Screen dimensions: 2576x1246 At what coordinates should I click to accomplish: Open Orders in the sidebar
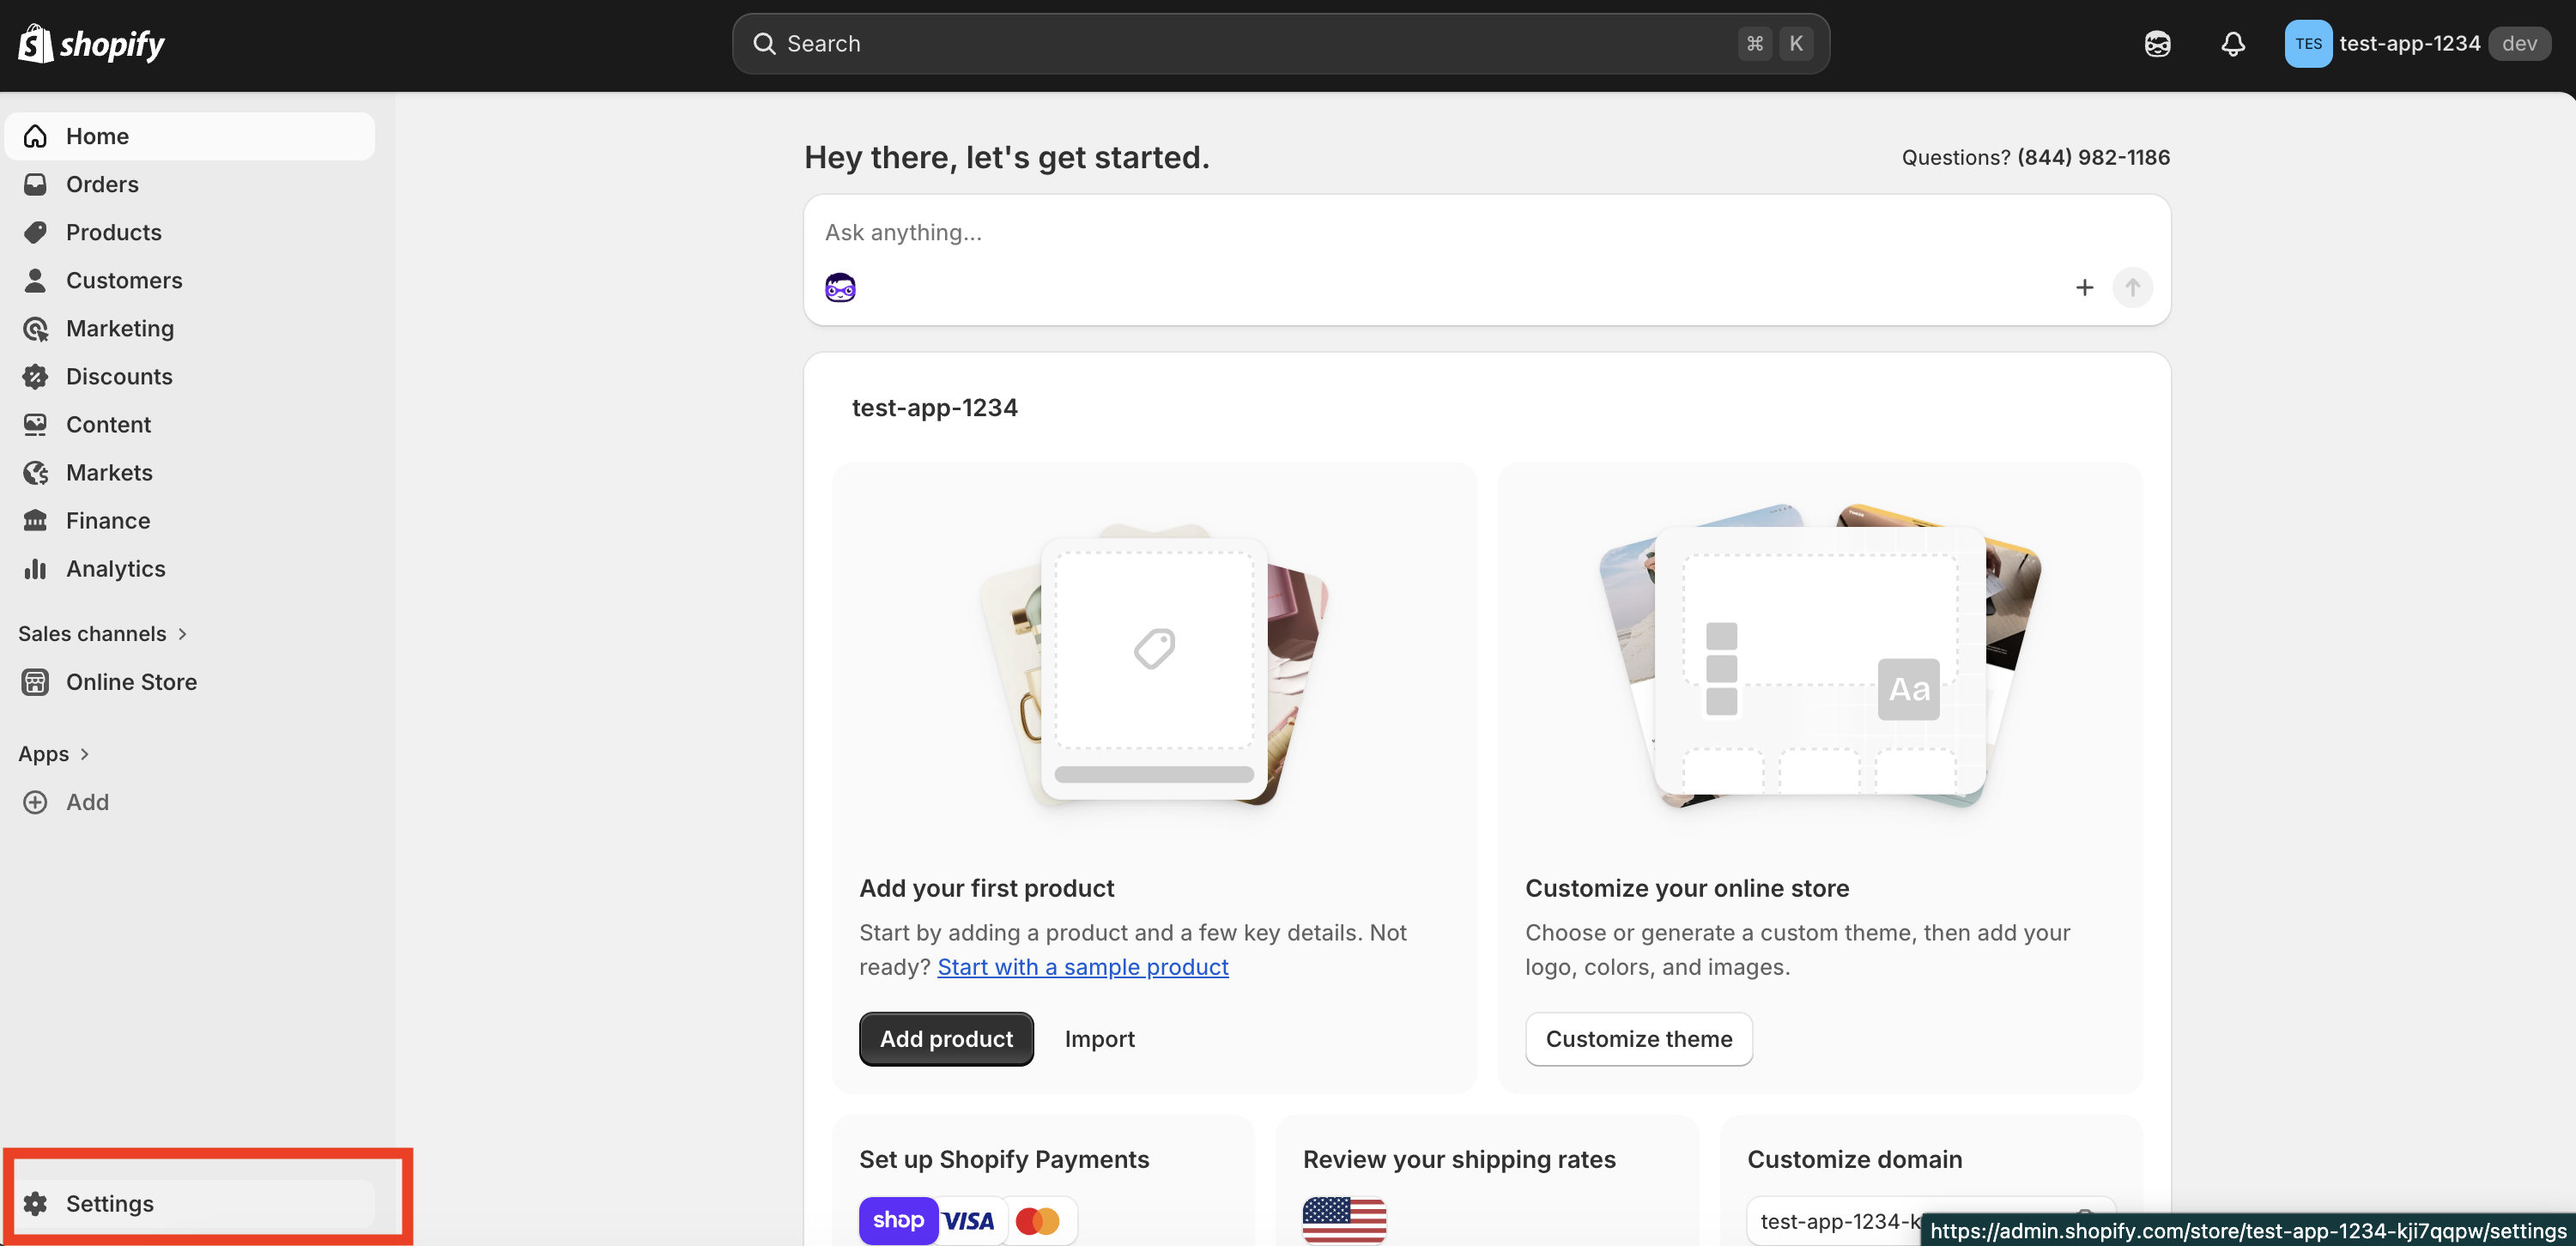(x=190, y=184)
